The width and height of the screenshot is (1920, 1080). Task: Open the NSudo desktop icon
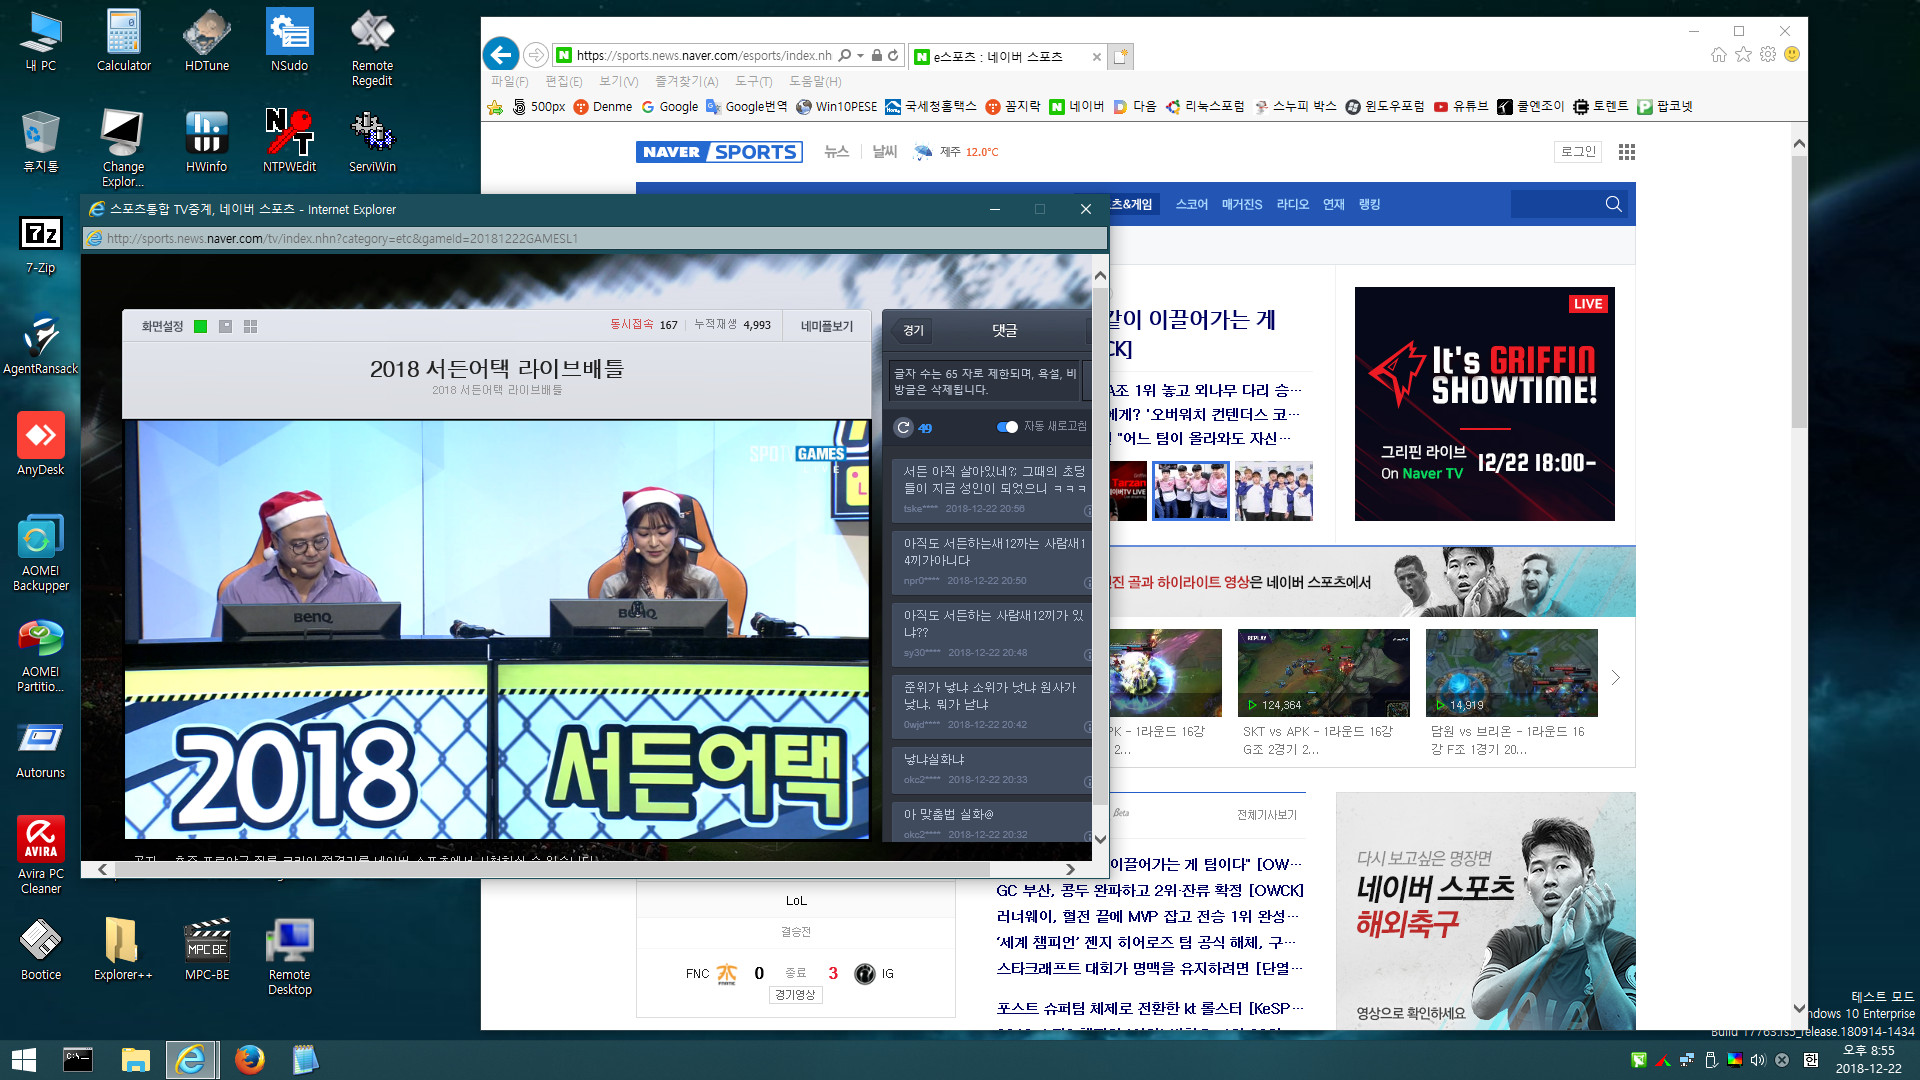pyautogui.click(x=289, y=40)
